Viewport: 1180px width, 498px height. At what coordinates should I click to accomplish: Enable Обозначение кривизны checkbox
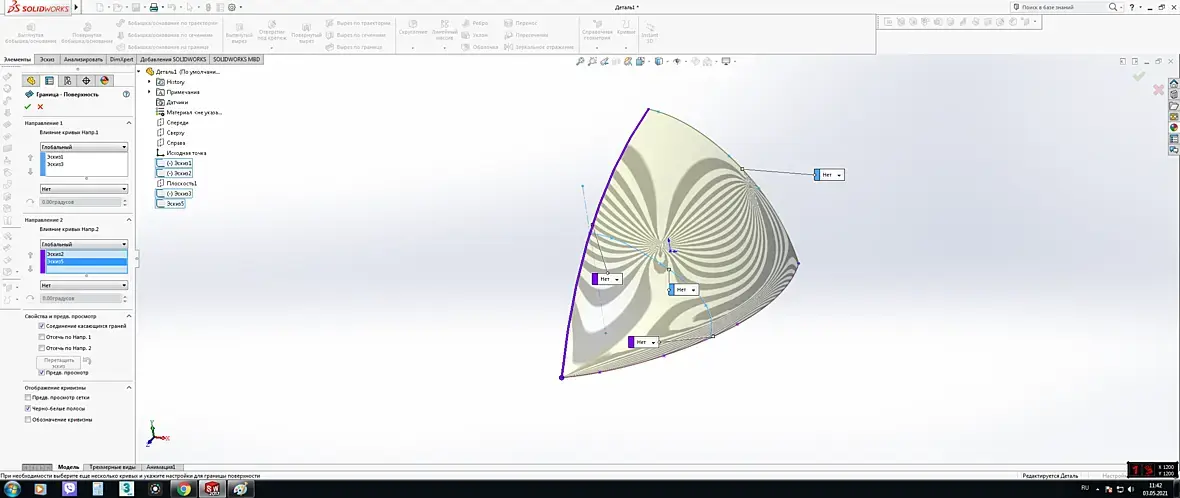pyautogui.click(x=28, y=420)
